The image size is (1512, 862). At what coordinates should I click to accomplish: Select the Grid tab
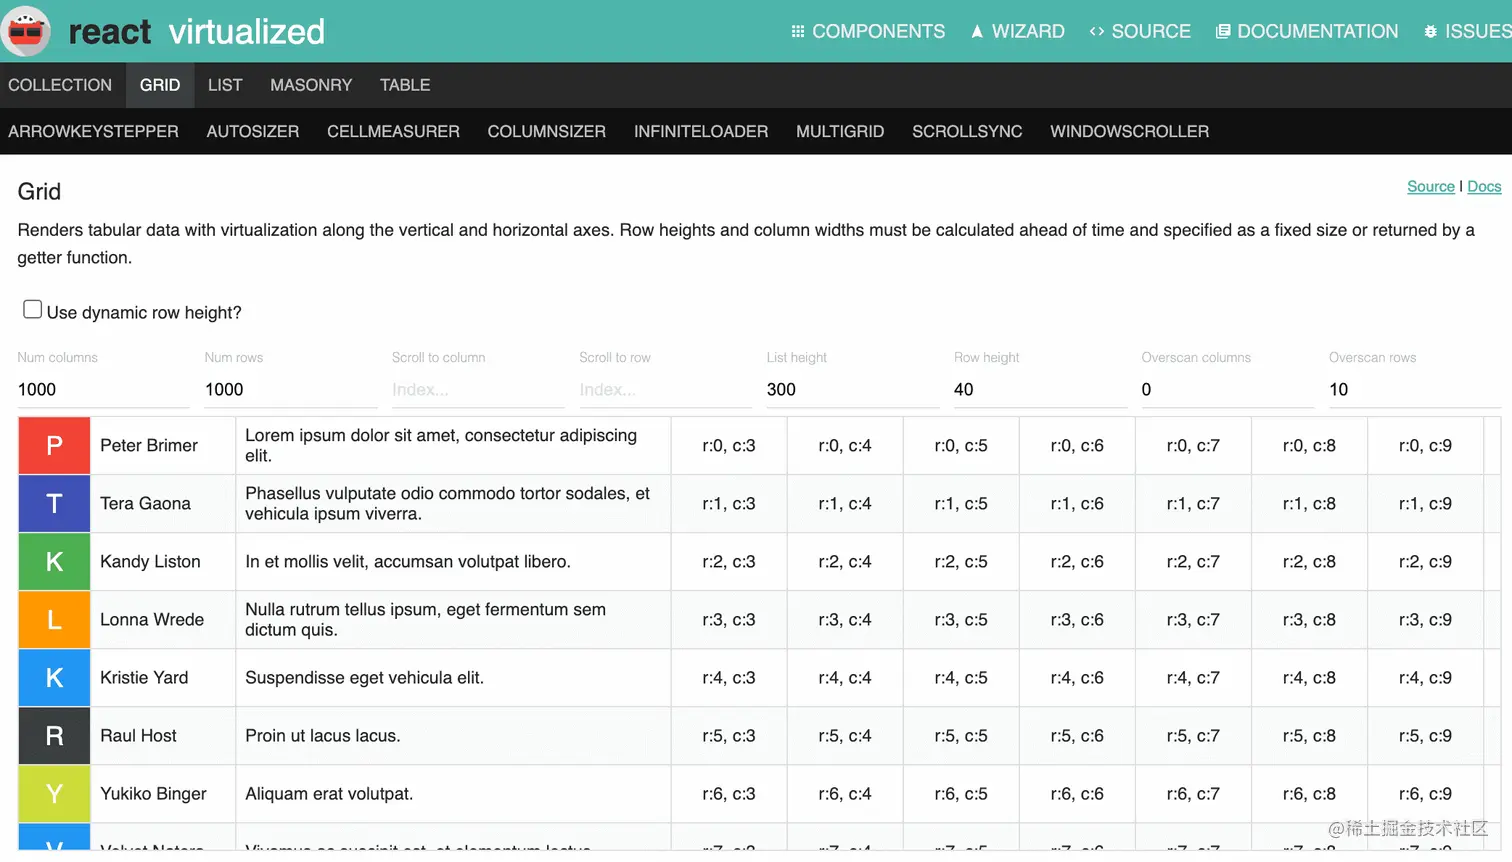click(x=160, y=85)
